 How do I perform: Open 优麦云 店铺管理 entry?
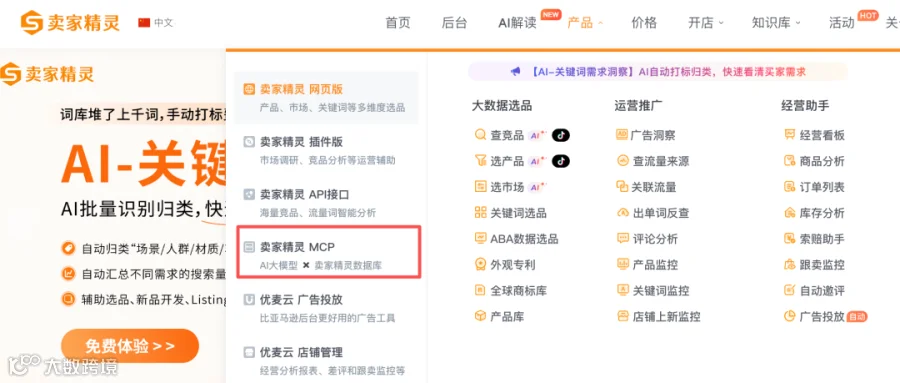[327, 359]
